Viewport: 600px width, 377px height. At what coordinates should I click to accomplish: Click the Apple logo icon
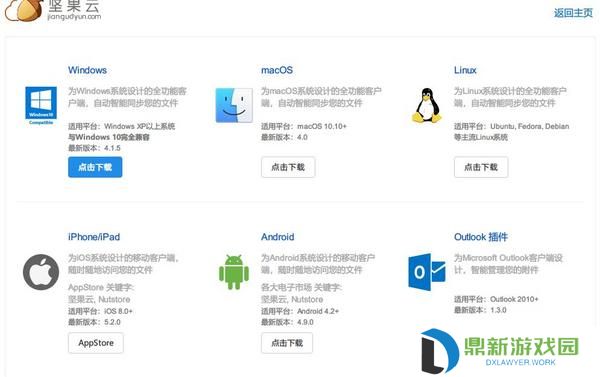[x=41, y=272]
